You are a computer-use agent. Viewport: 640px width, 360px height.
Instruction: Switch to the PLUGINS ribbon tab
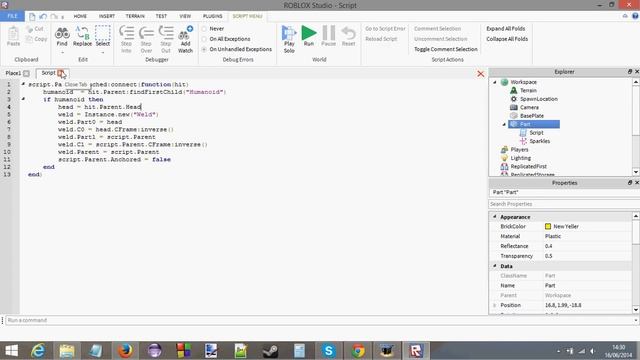coord(213,16)
